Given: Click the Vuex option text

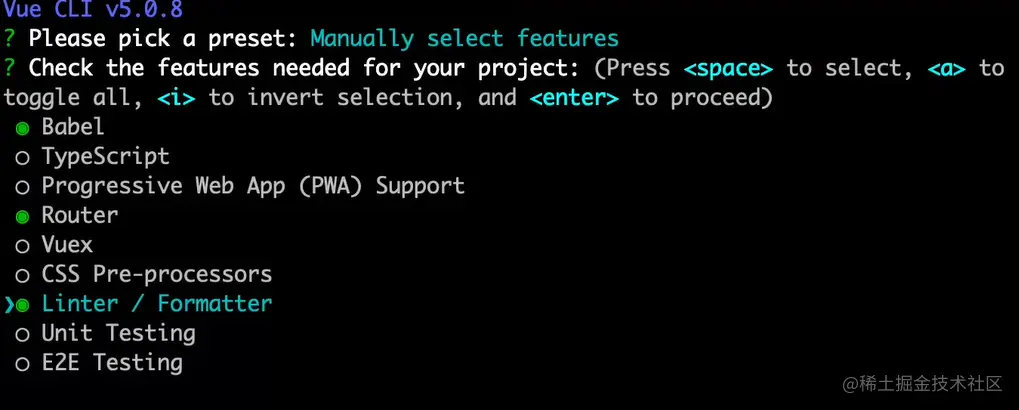Looking at the screenshot, I should [x=67, y=244].
